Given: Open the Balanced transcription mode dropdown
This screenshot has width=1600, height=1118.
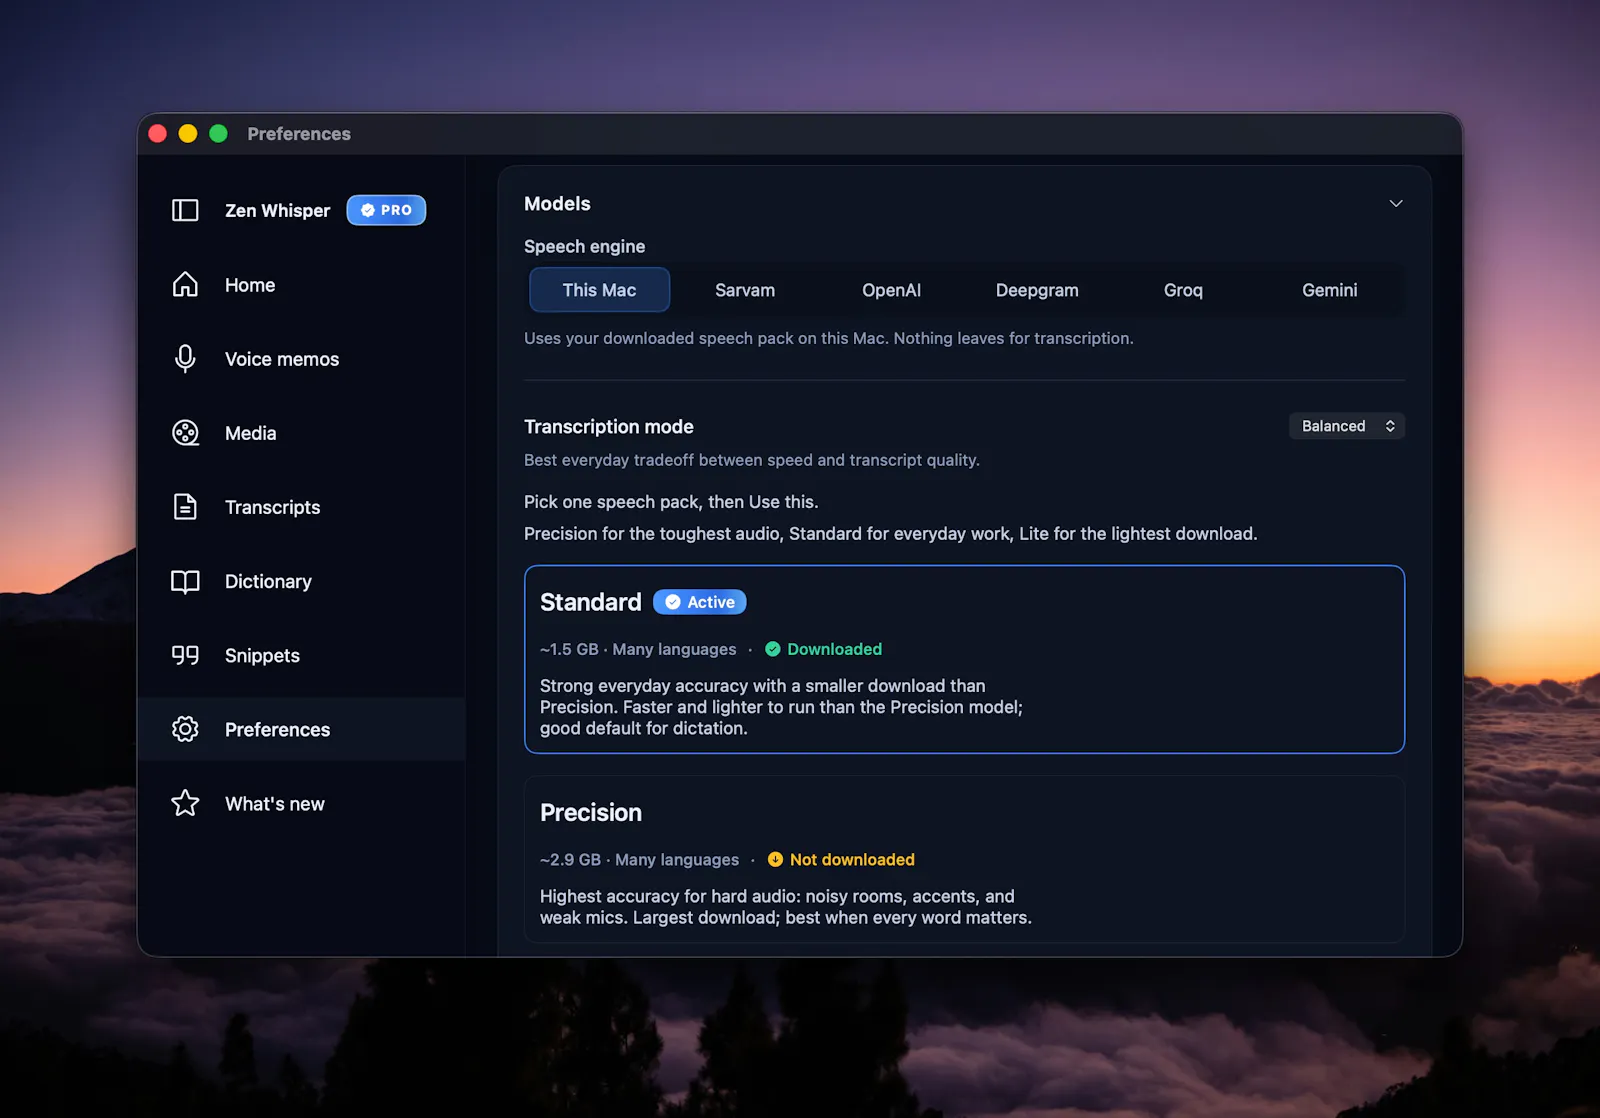Looking at the screenshot, I should [1347, 426].
